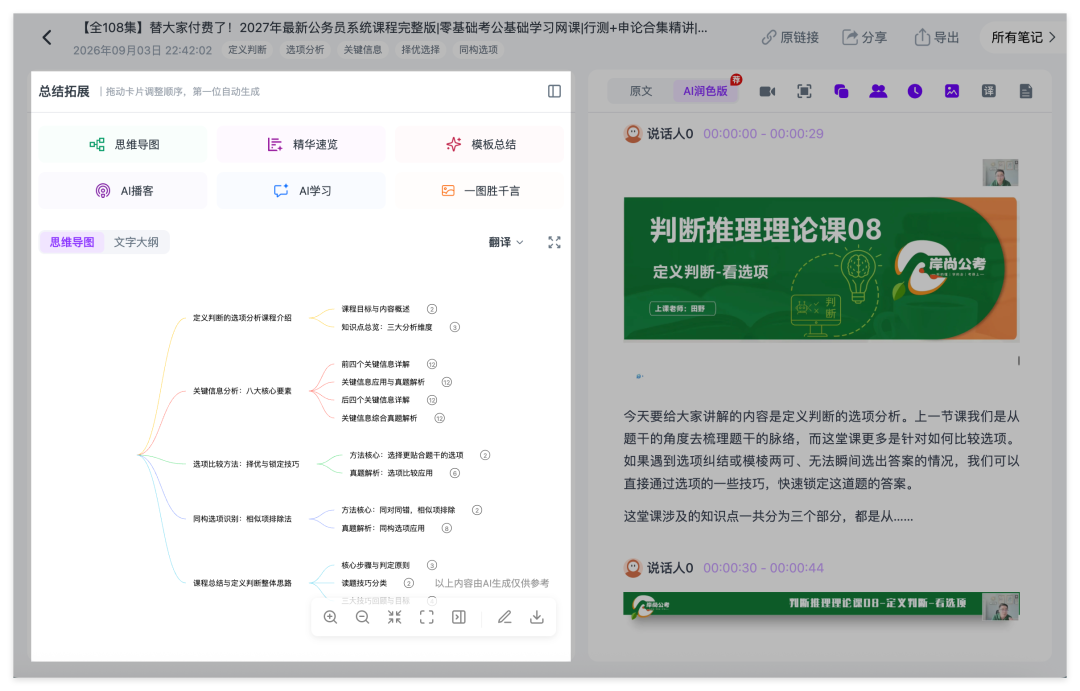Viewport: 1080px width, 691px height.
Task: Open the 一图胜千言 card
Action: (x=479, y=191)
